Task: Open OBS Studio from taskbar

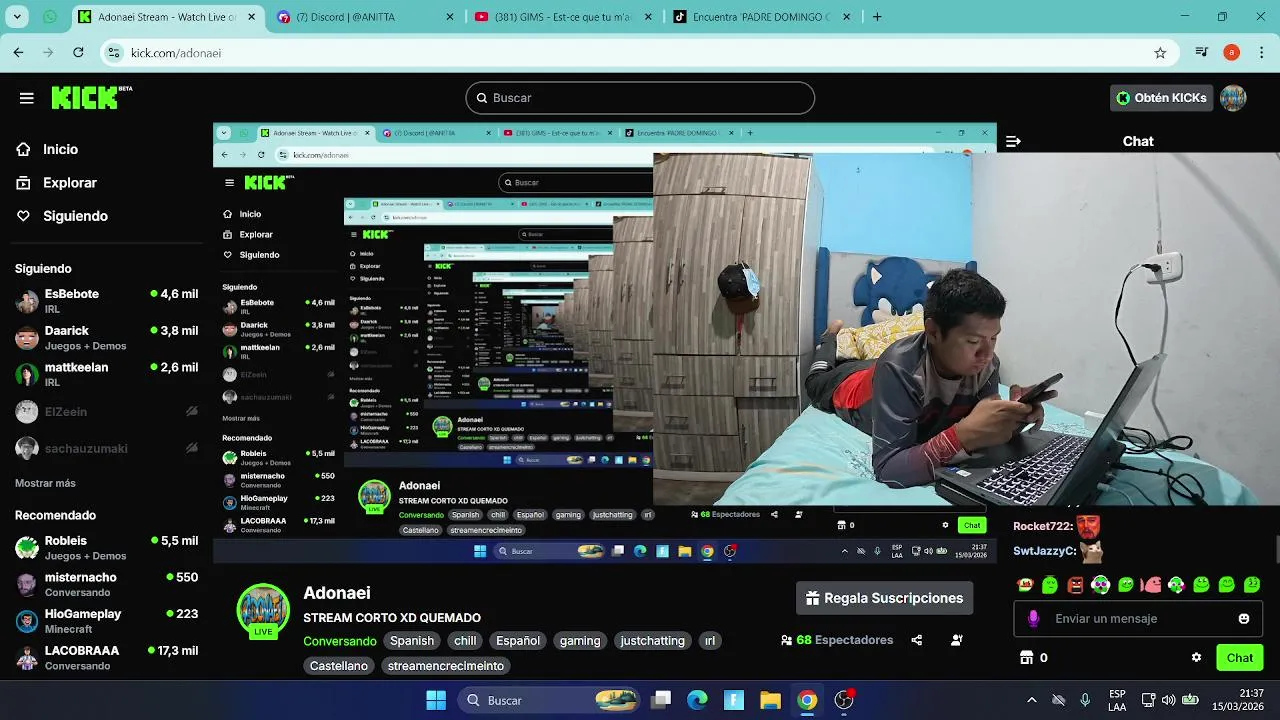Action: [844, 700]
